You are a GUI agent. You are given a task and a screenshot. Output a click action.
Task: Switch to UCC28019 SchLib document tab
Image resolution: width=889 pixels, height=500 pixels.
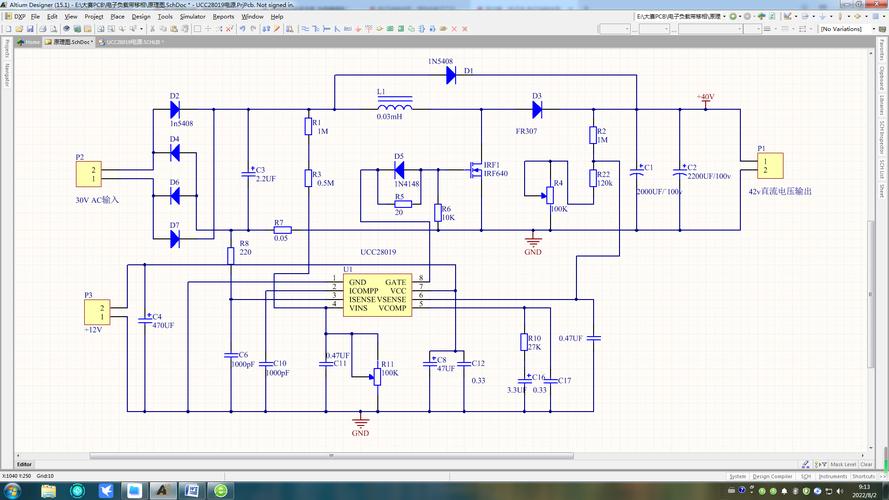[134, 42]
